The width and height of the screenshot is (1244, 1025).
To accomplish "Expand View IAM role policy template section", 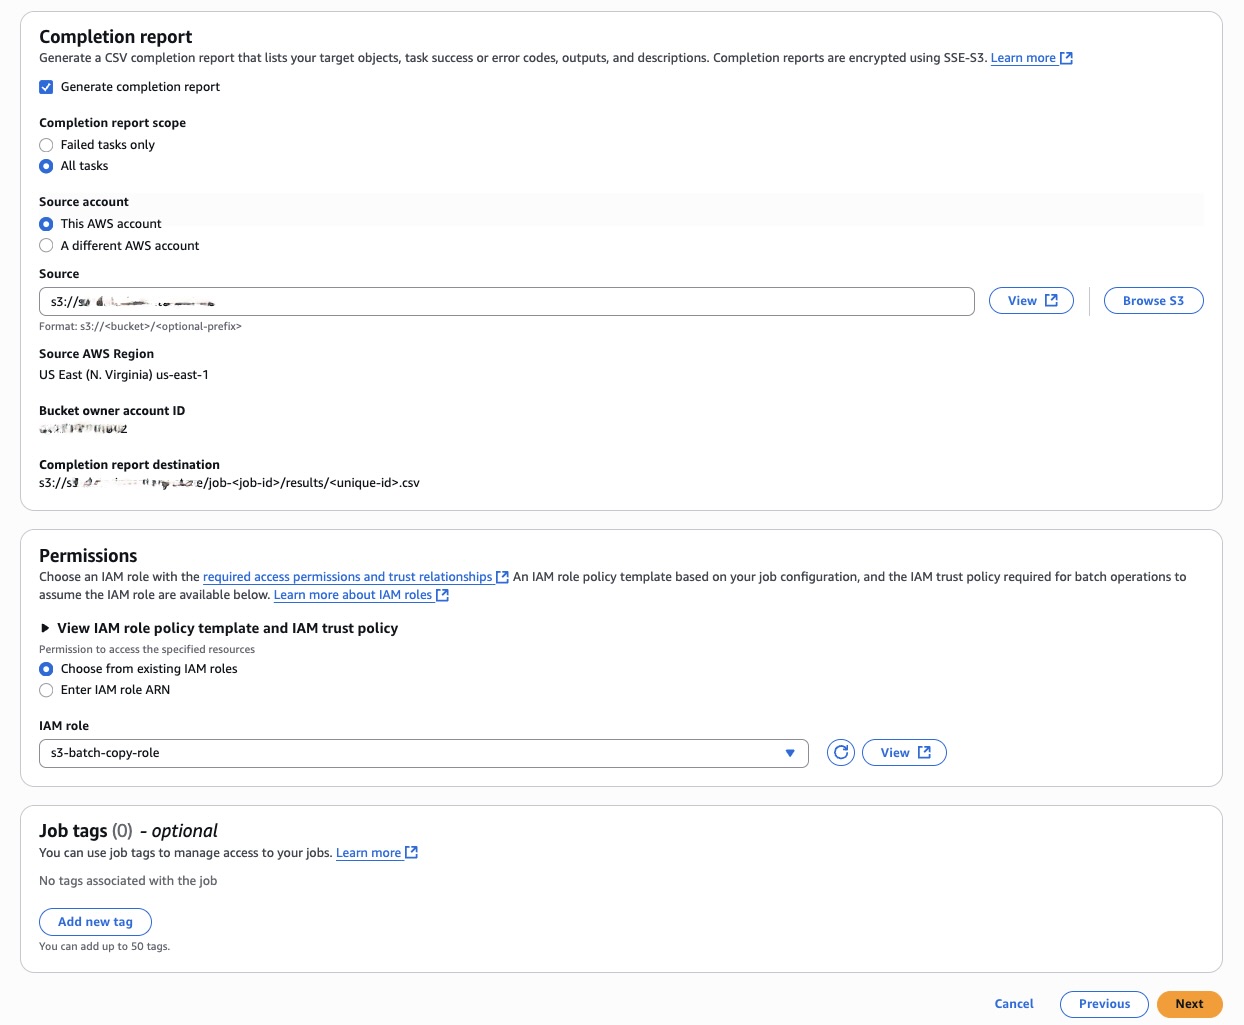I will click(45, 628).
